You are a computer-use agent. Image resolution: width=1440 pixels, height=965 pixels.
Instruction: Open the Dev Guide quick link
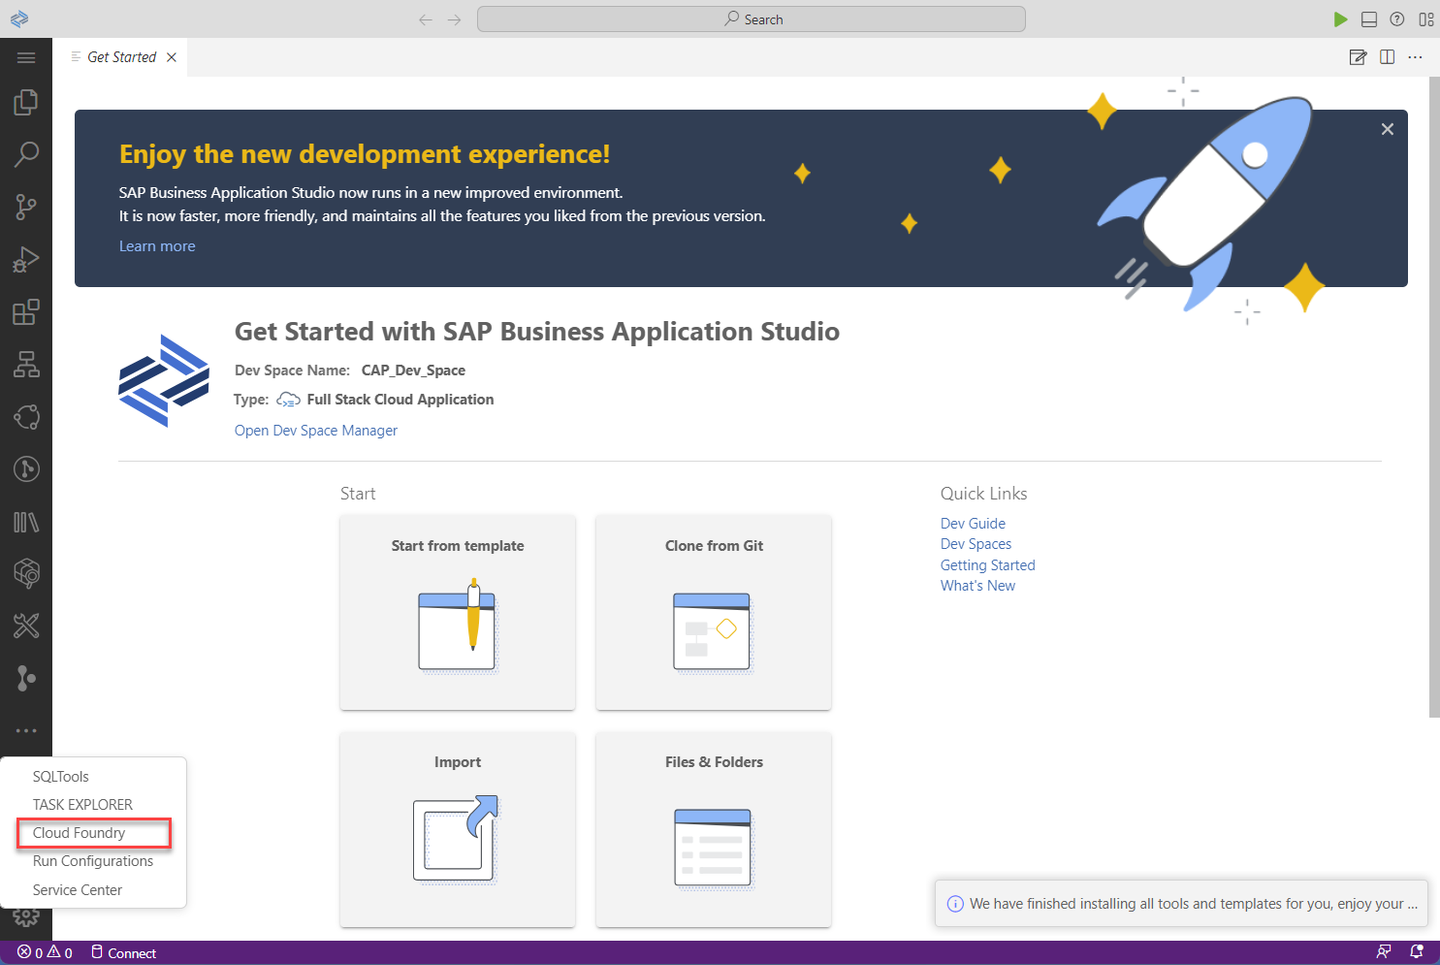[x=973, y=523]
